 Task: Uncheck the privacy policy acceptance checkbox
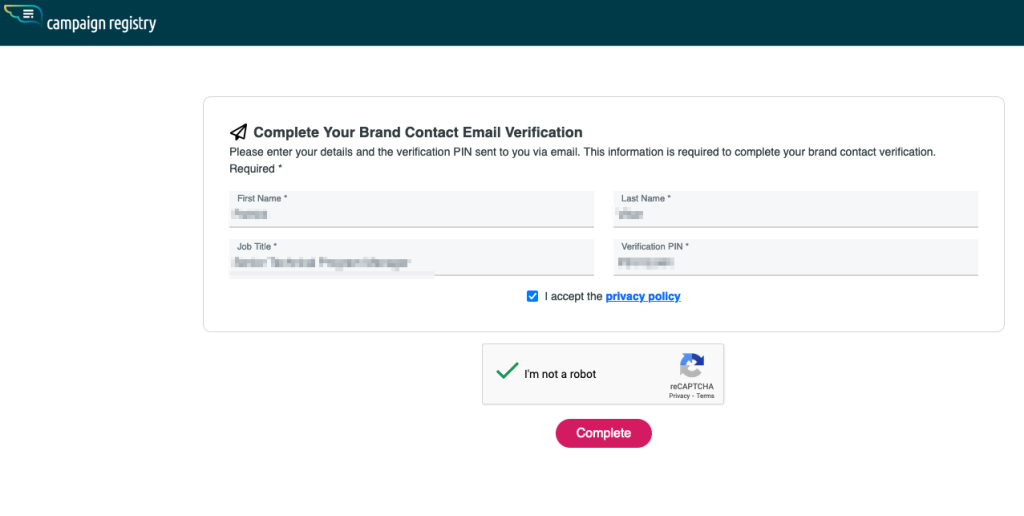pos(532,296)
